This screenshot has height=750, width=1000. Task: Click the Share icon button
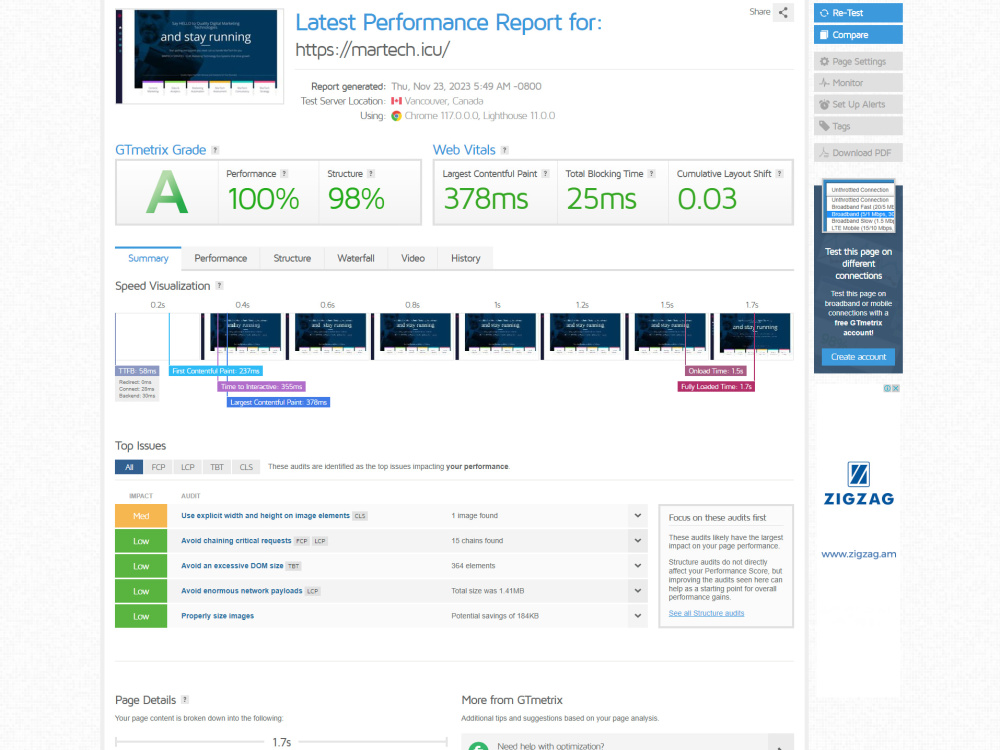[783, 12]
